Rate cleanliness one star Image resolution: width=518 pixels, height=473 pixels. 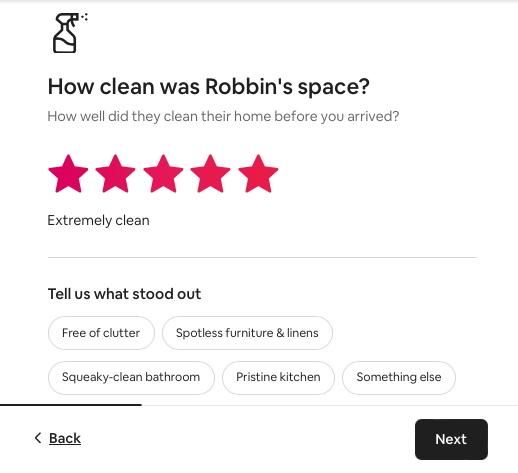tap(68, 174)
